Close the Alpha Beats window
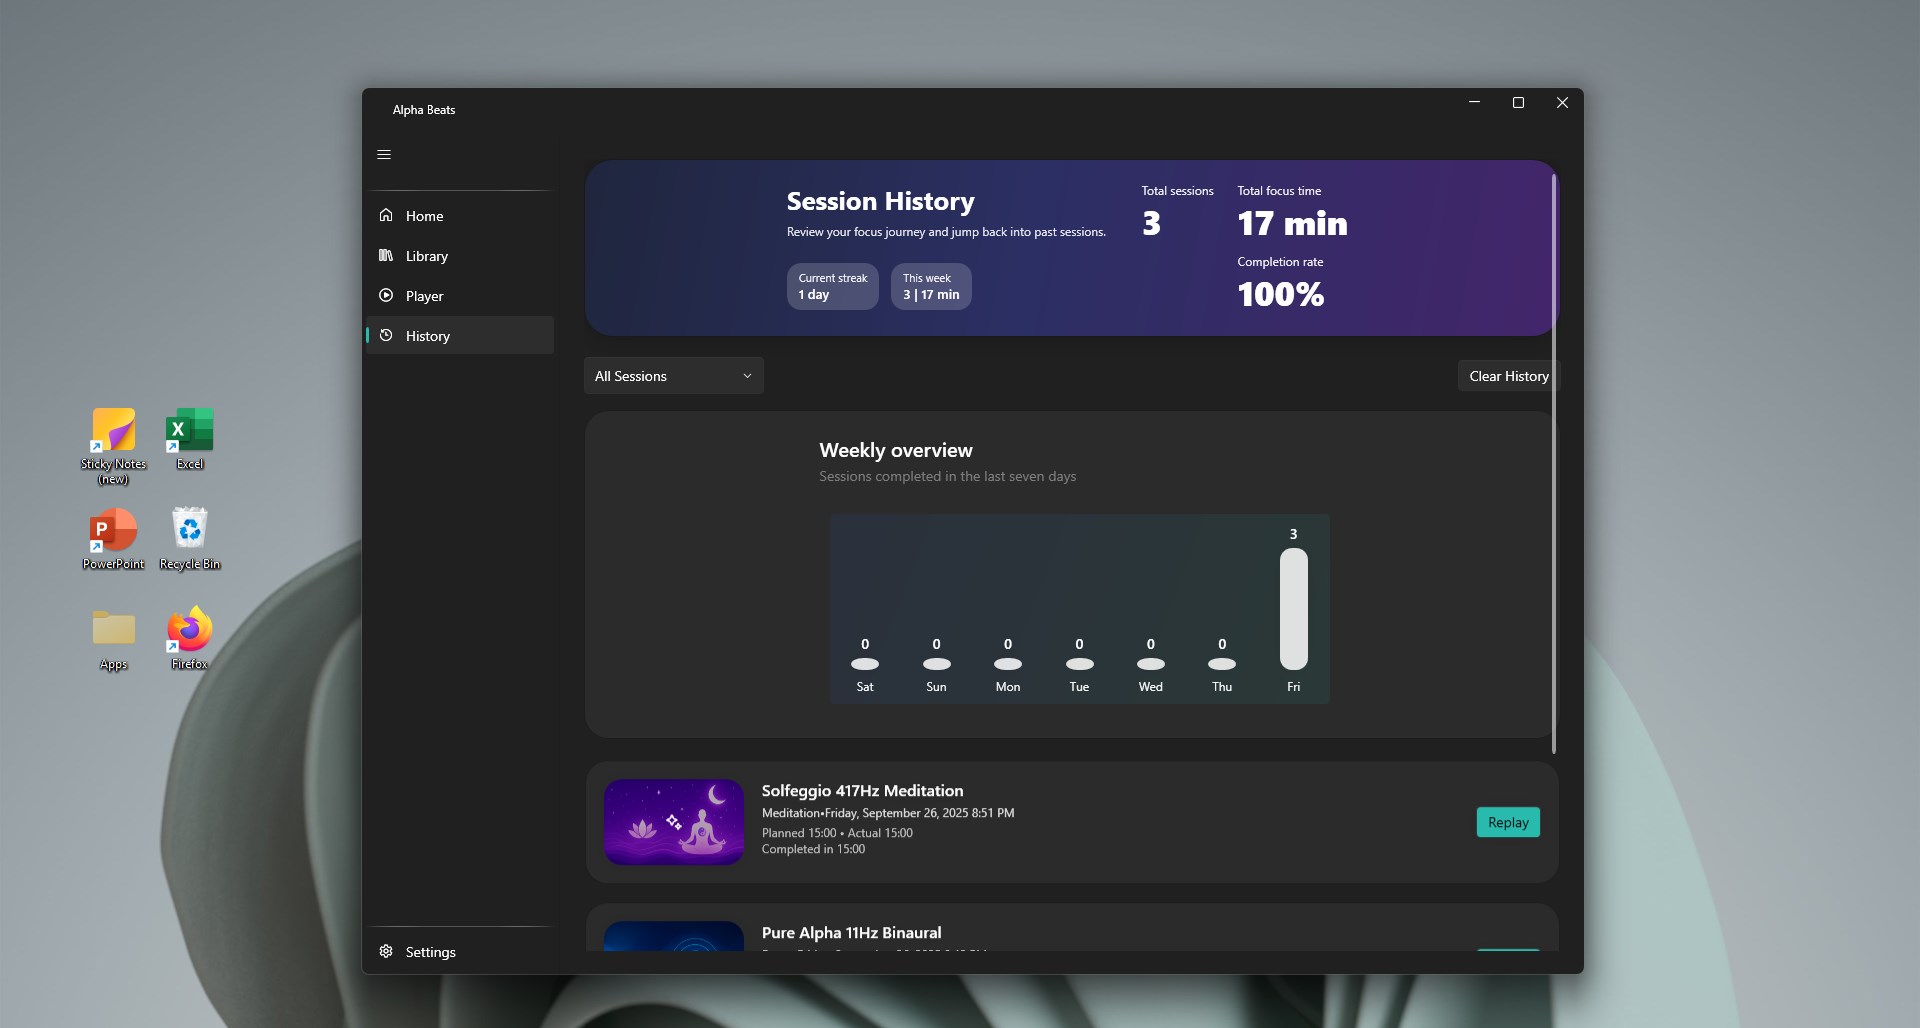 click(x=1562, y=103)
